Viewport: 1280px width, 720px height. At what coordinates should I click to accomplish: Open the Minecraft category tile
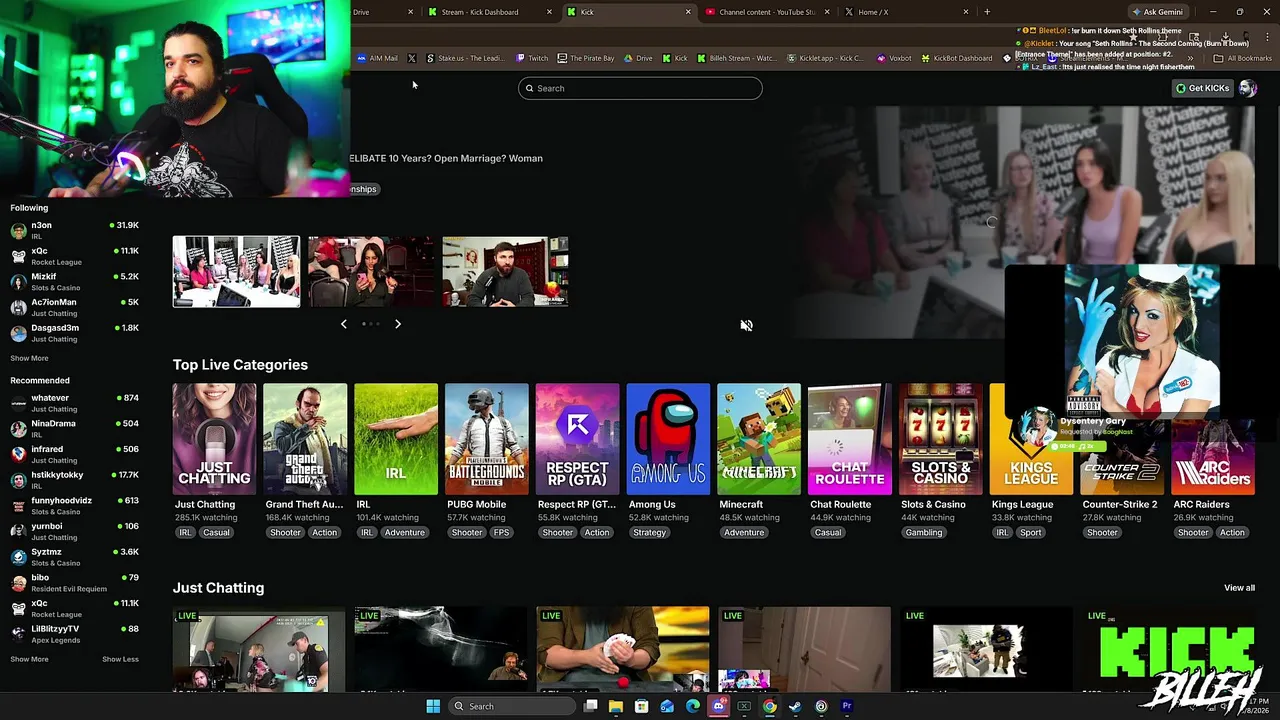pos(759,439)
